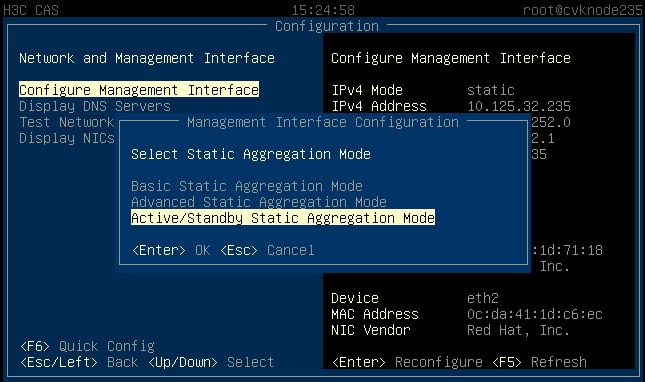Screen dimensions: 645x382
Task: Click the eth2 device entry
Action: 483,298
